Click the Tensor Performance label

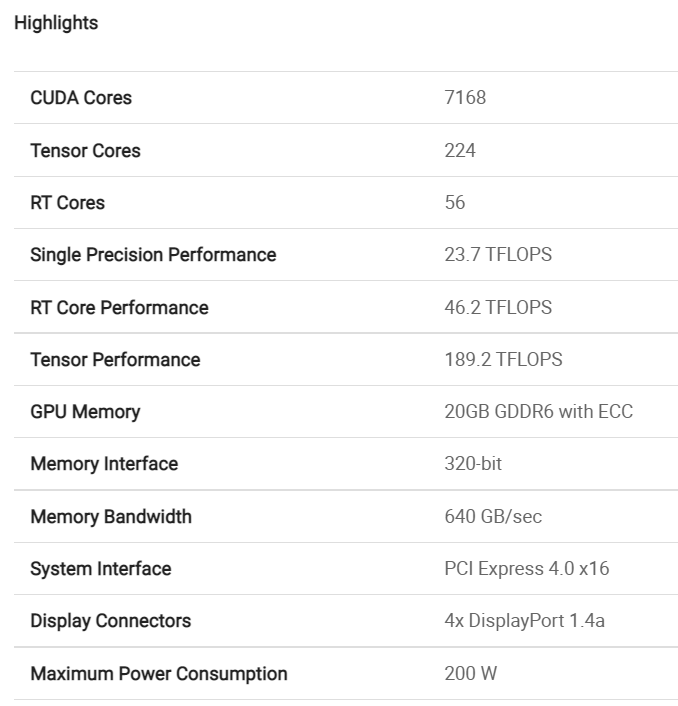pyautogui.click(x=115, y=360)
